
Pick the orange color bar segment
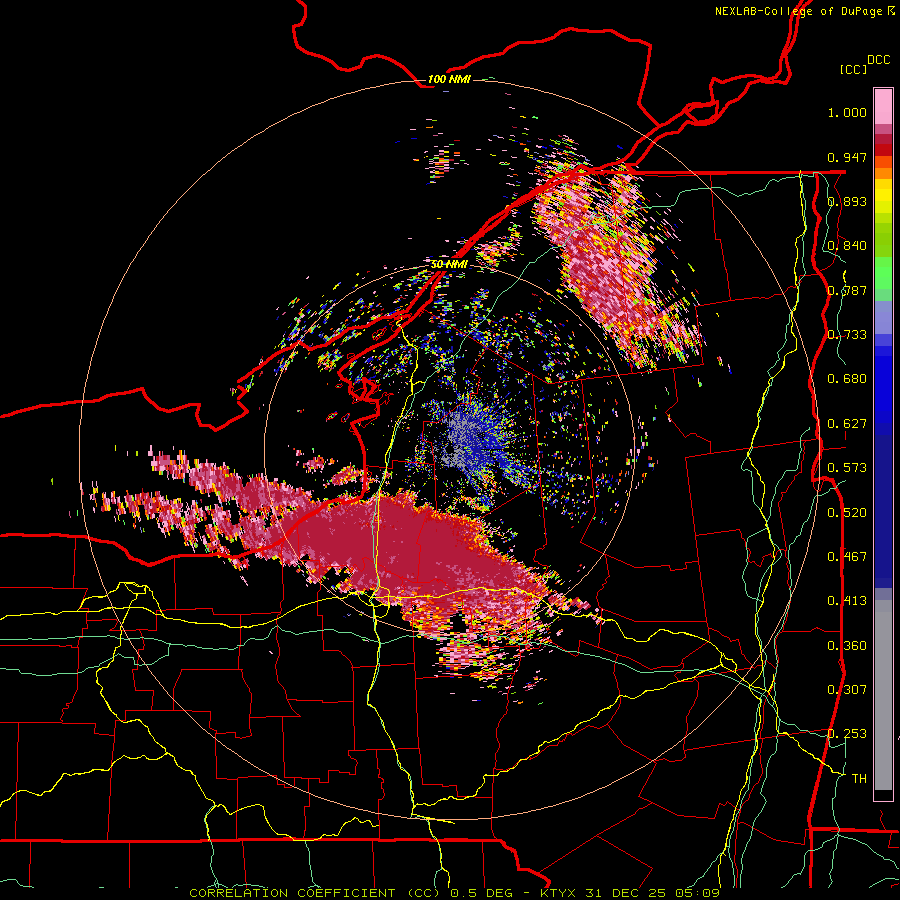pos(883,173)
